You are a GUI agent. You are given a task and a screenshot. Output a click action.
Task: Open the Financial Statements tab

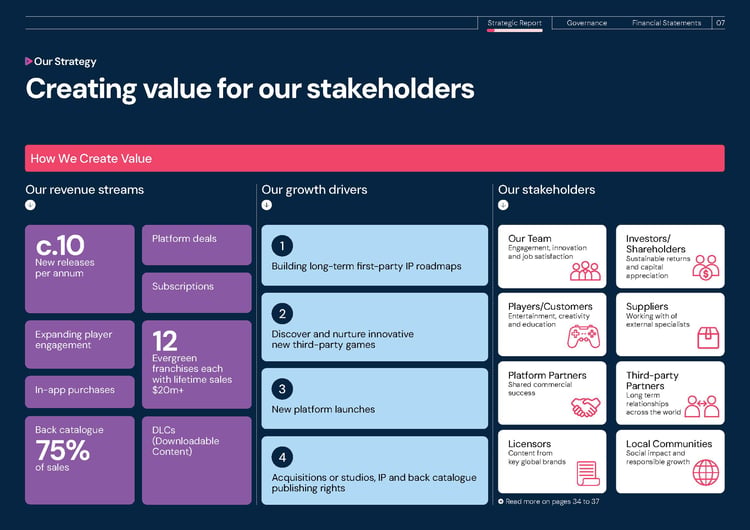[666, 23]
